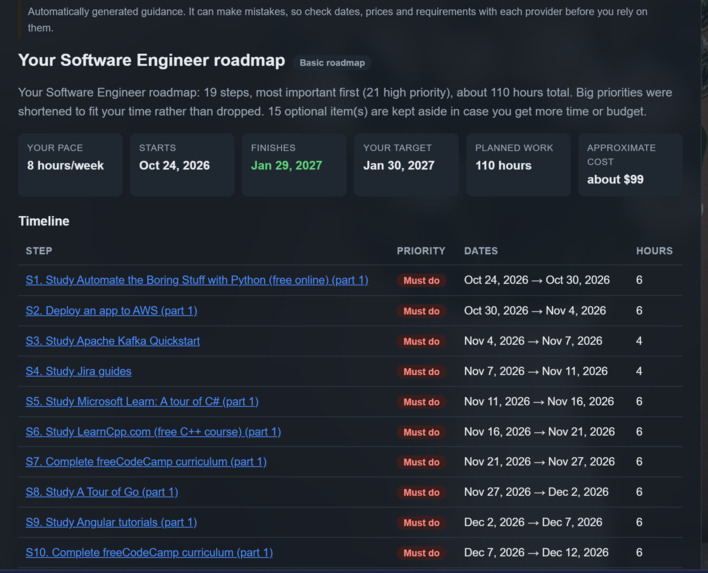Click the HOURS column header

[x=654, y=251]
